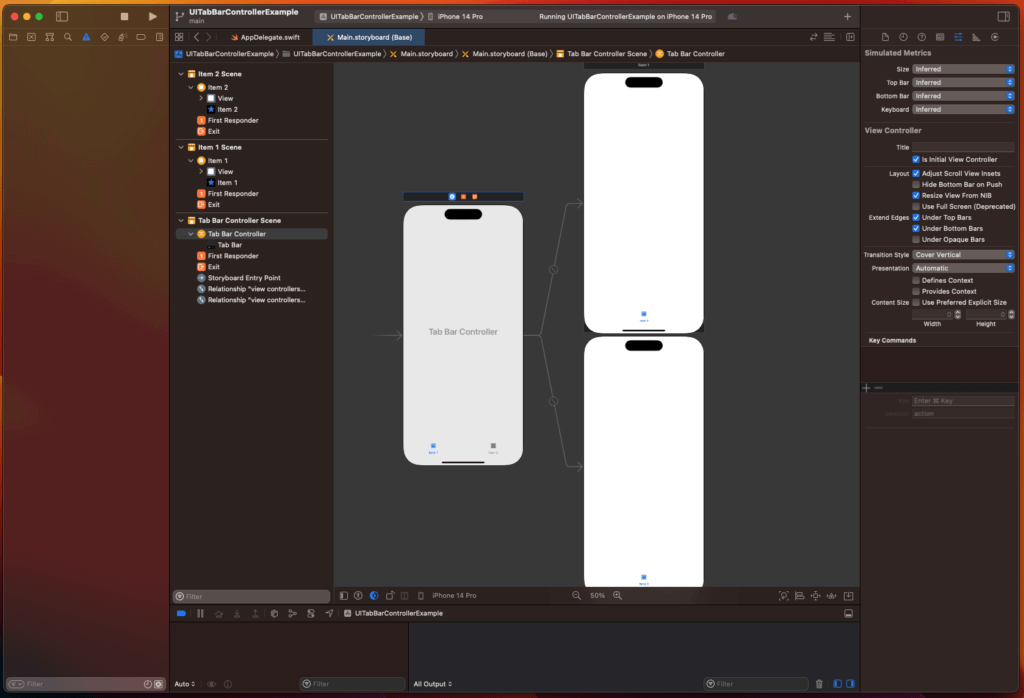Click the Run (play) button
This screenshot has height=698, width=1024.
pyautogui.click(x=152, y=17)
